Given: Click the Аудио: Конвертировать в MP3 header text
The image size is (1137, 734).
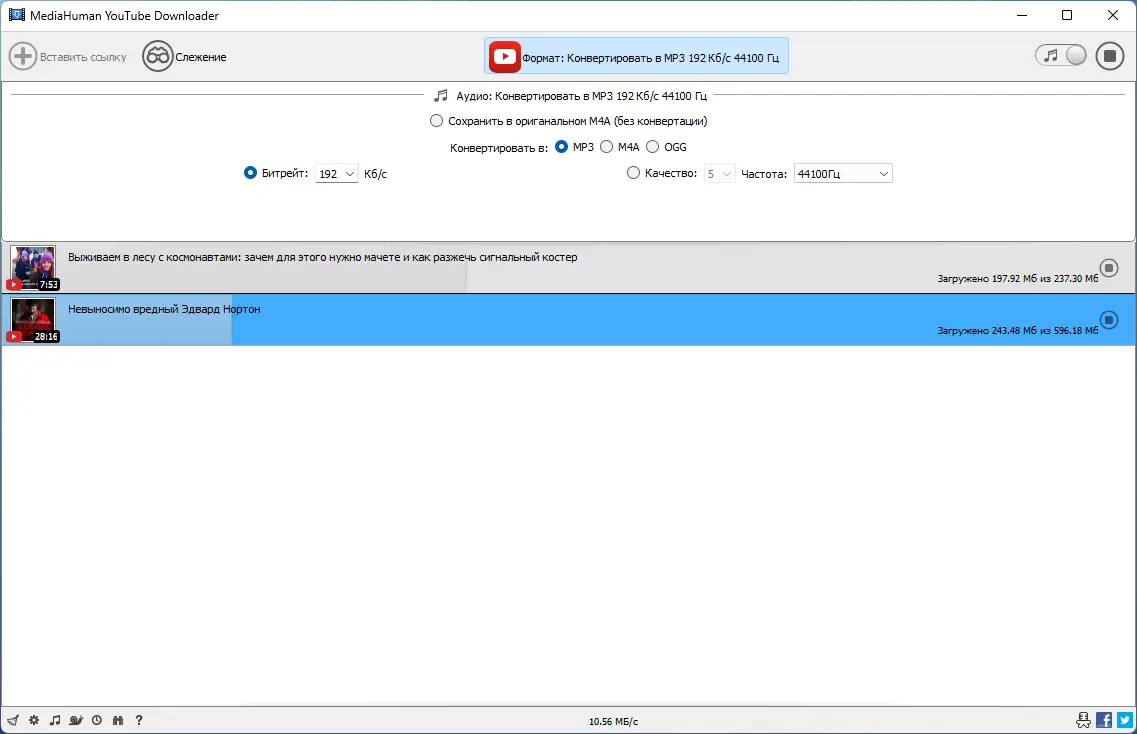Looking at the screenshot, I should click(x=581, y=96).
